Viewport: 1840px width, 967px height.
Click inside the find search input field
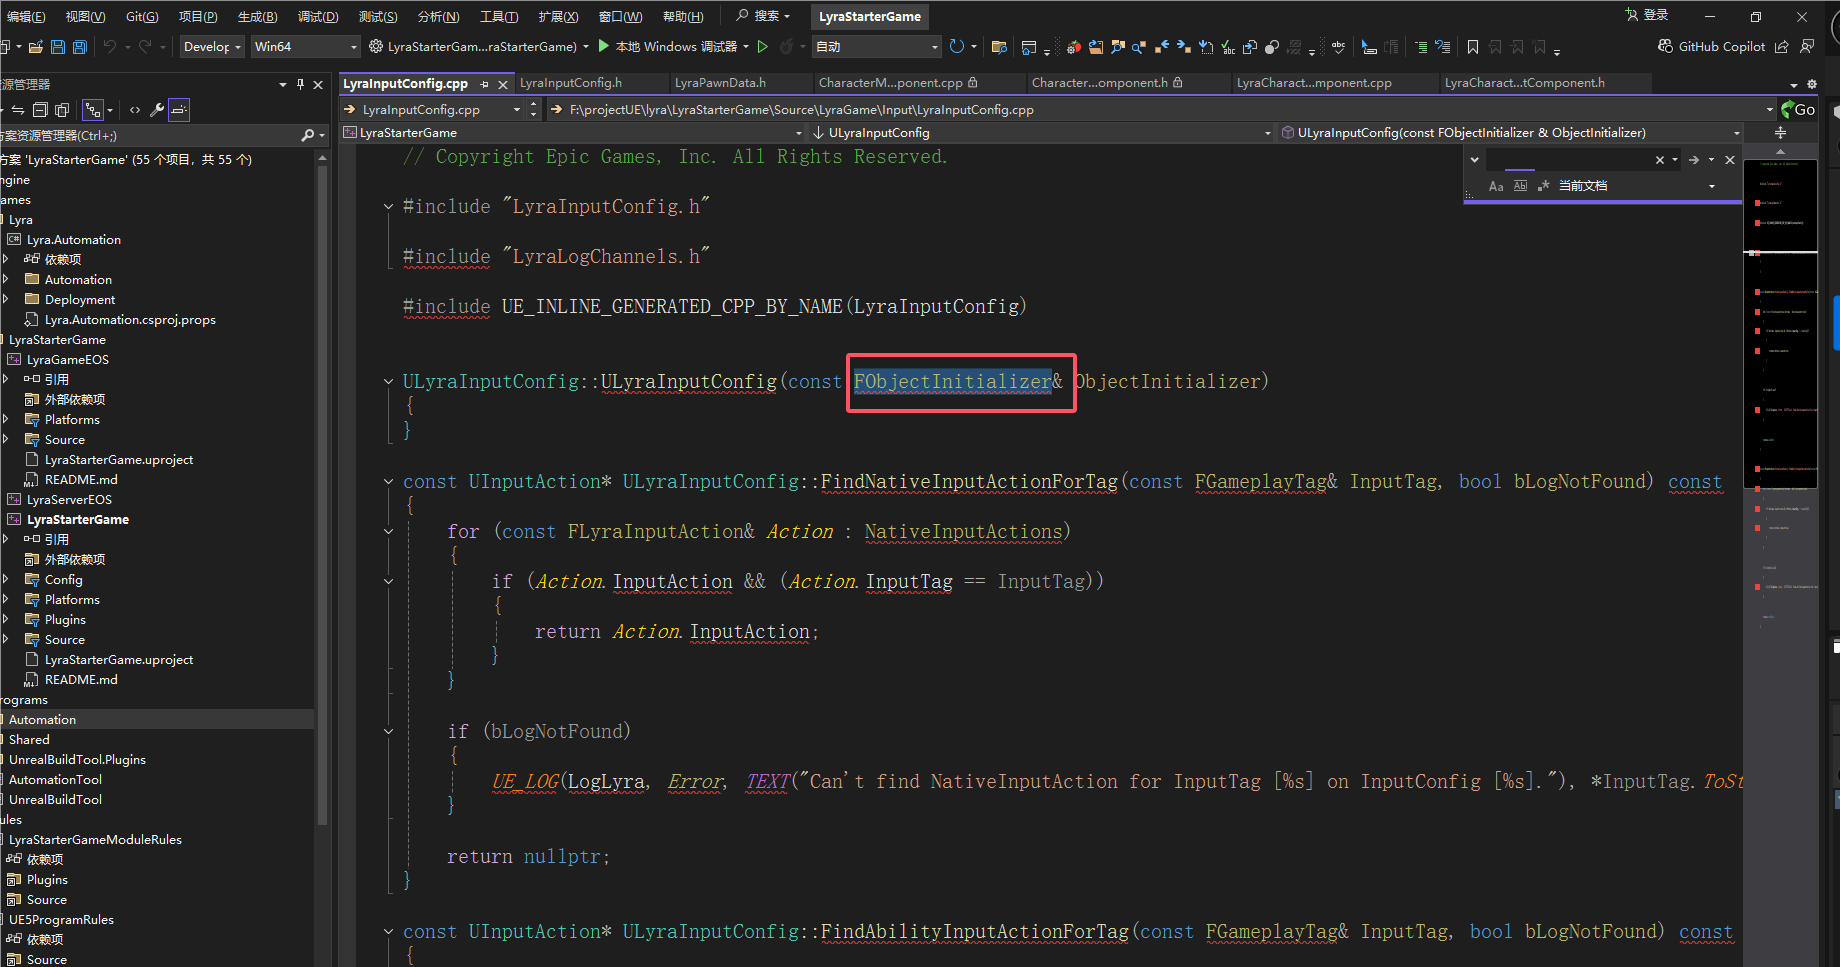click(1565, 160)
